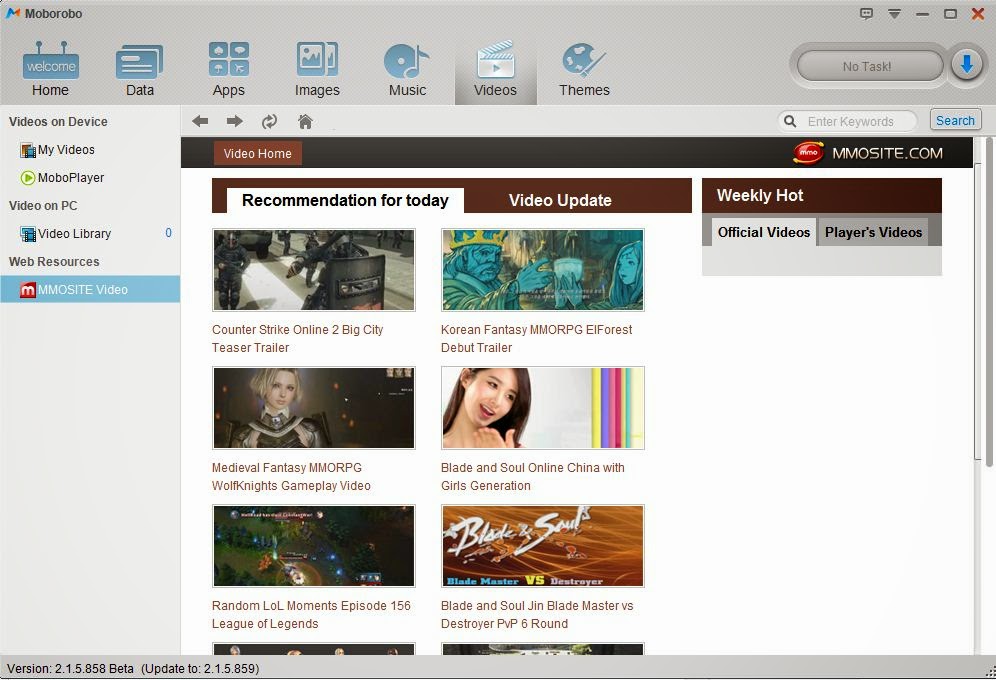
Task: Open the ElForest Debut Trailer thumbnail
Action: pyautogui.click(x=542, y=270)
